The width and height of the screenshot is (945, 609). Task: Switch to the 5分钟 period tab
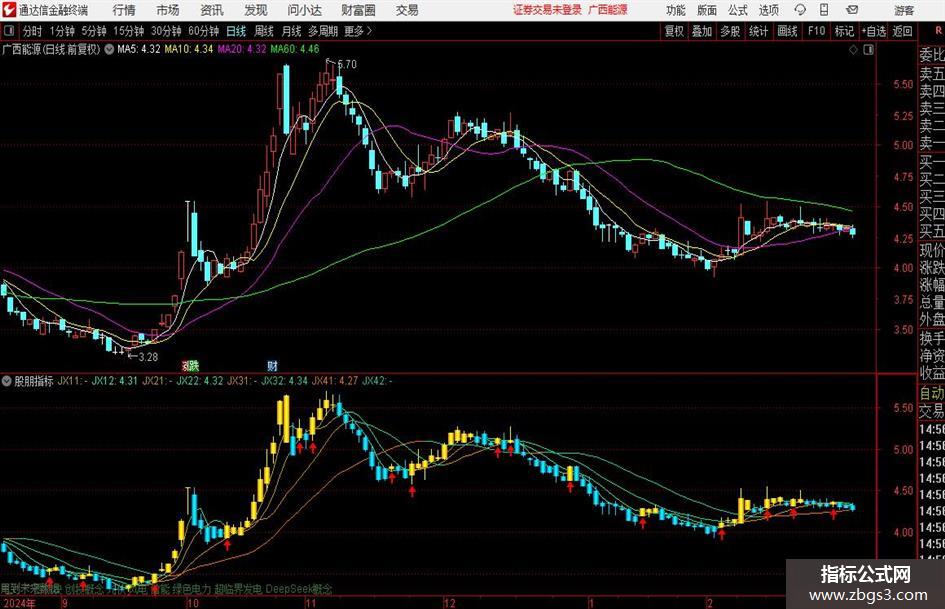point(94,31)
